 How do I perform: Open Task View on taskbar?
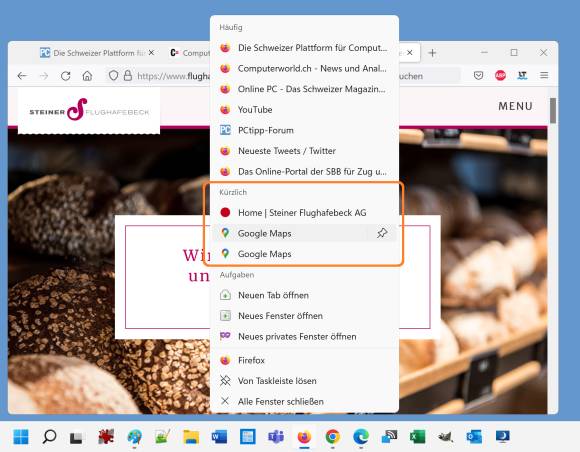coord(77,437)
